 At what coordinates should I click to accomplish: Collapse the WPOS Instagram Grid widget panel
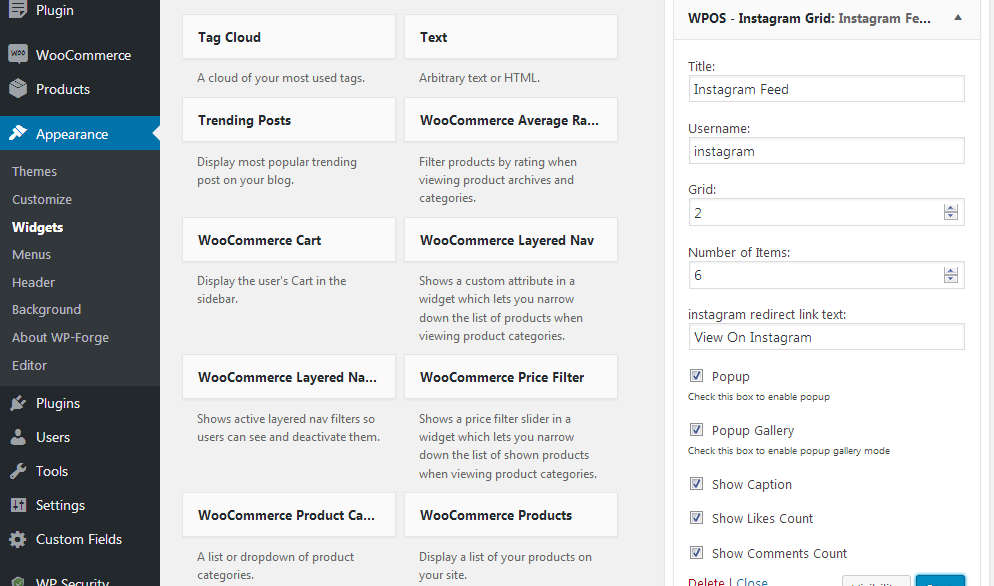(958, 18)
